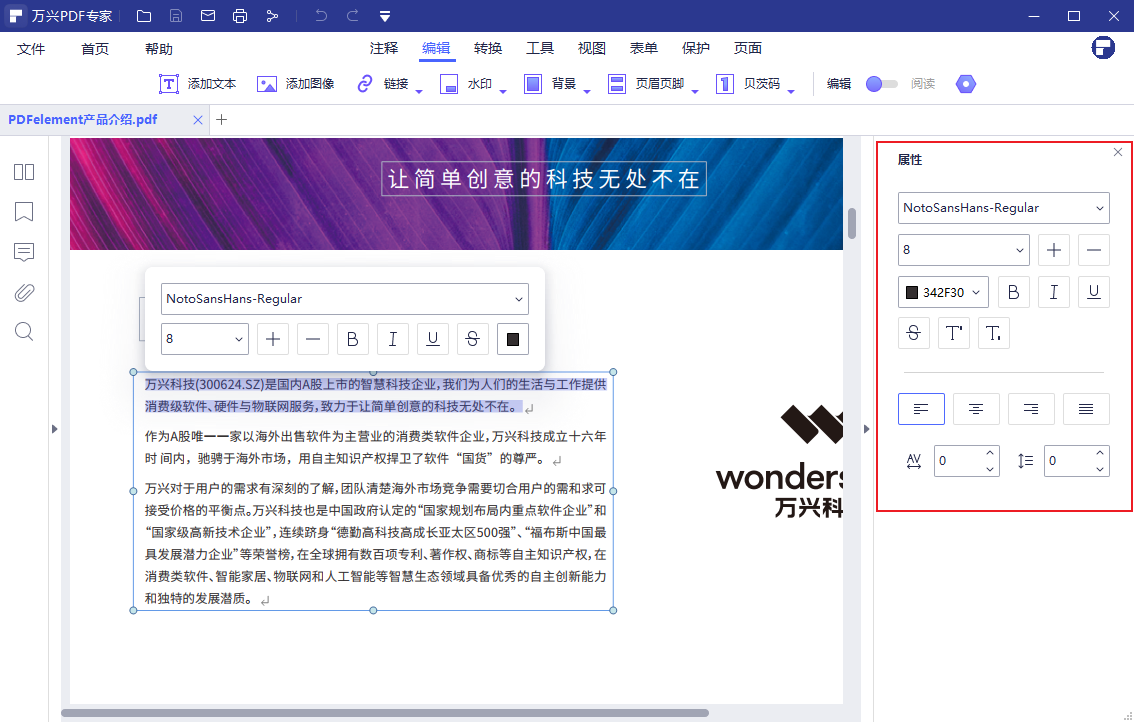Screen dimensions: 1134x722
Task: Open the font size dropdown in floating toolbar
Action: click(x=204, y=339)
